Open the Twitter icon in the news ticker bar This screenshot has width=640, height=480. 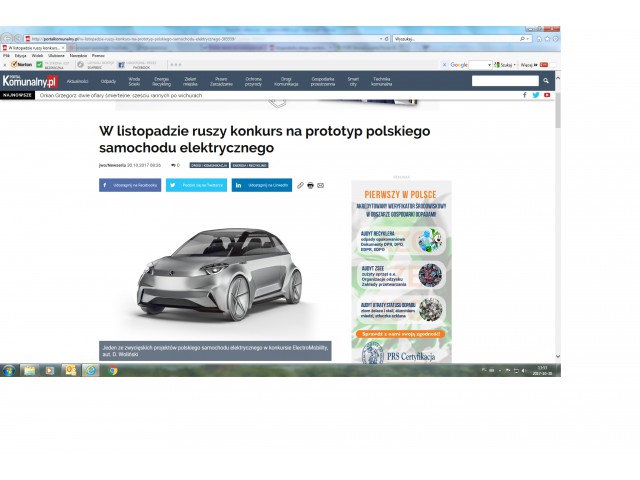[535, 95]
